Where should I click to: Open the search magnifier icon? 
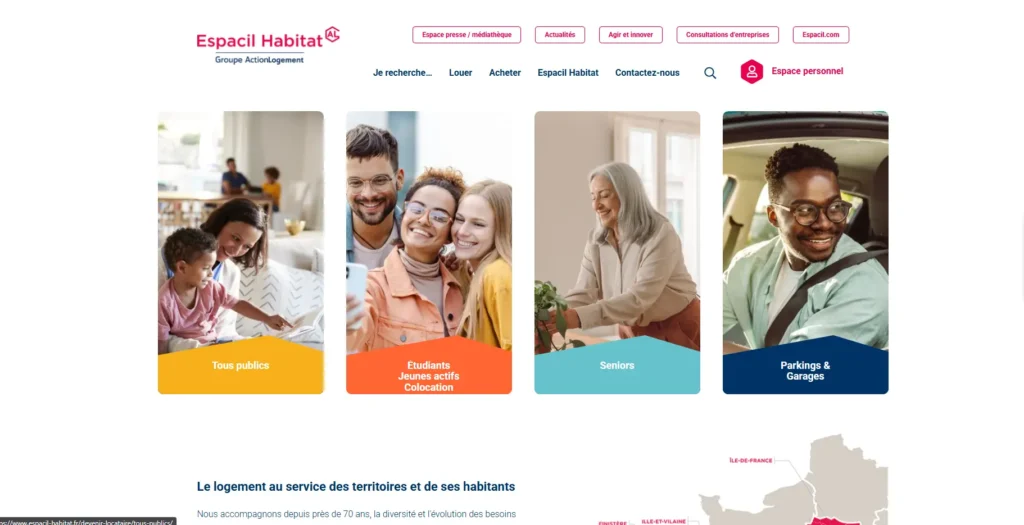pyautogui.click(x=710, y=73)
